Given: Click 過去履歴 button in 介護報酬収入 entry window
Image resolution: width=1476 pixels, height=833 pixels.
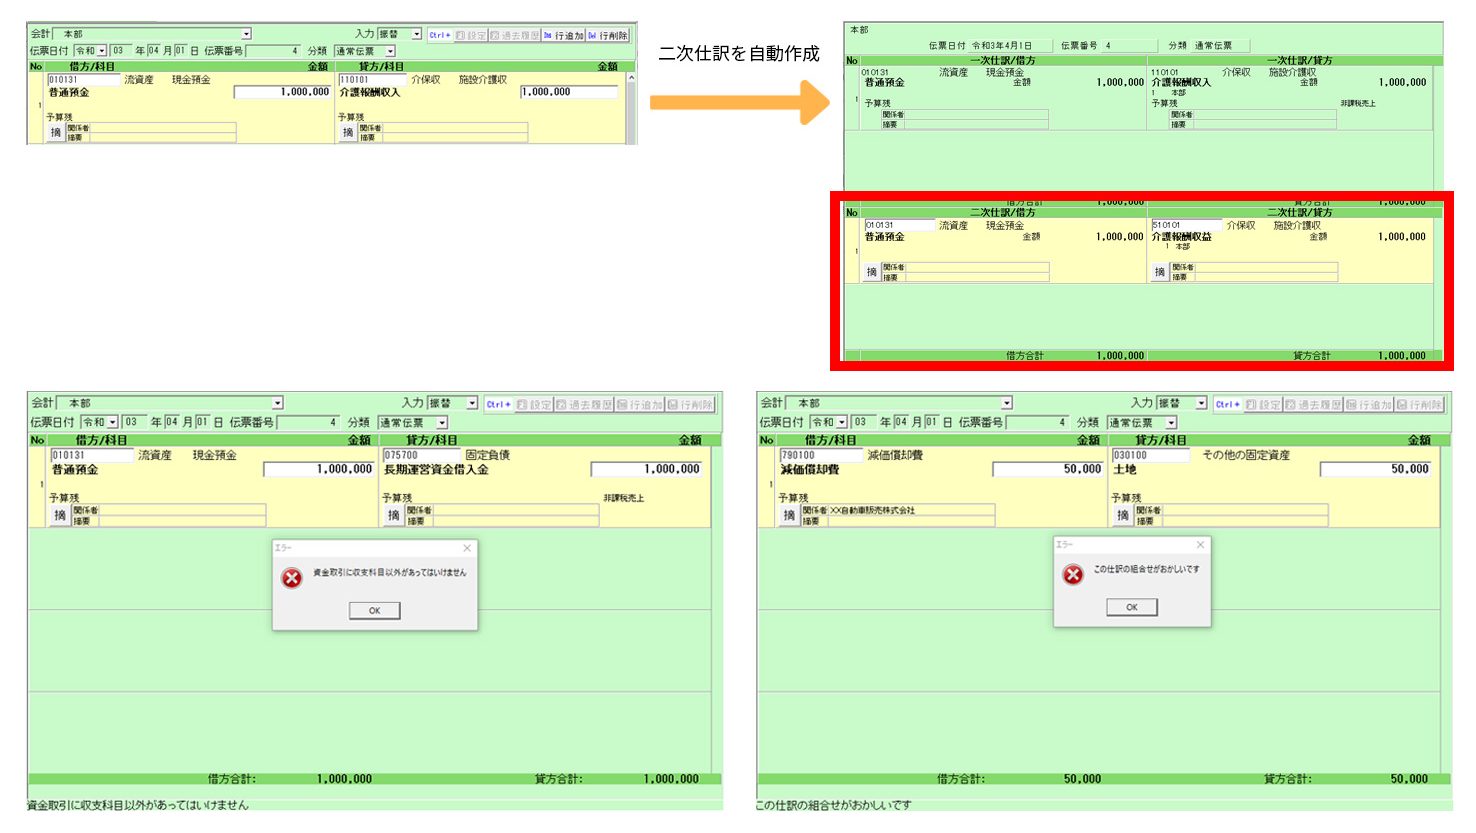Looking at the screenshot, I should [515, 35].
